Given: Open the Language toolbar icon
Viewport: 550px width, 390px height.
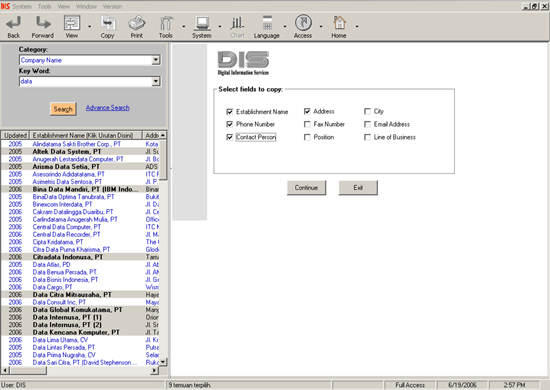Looking at the screenshot, I should coord(267,23).
